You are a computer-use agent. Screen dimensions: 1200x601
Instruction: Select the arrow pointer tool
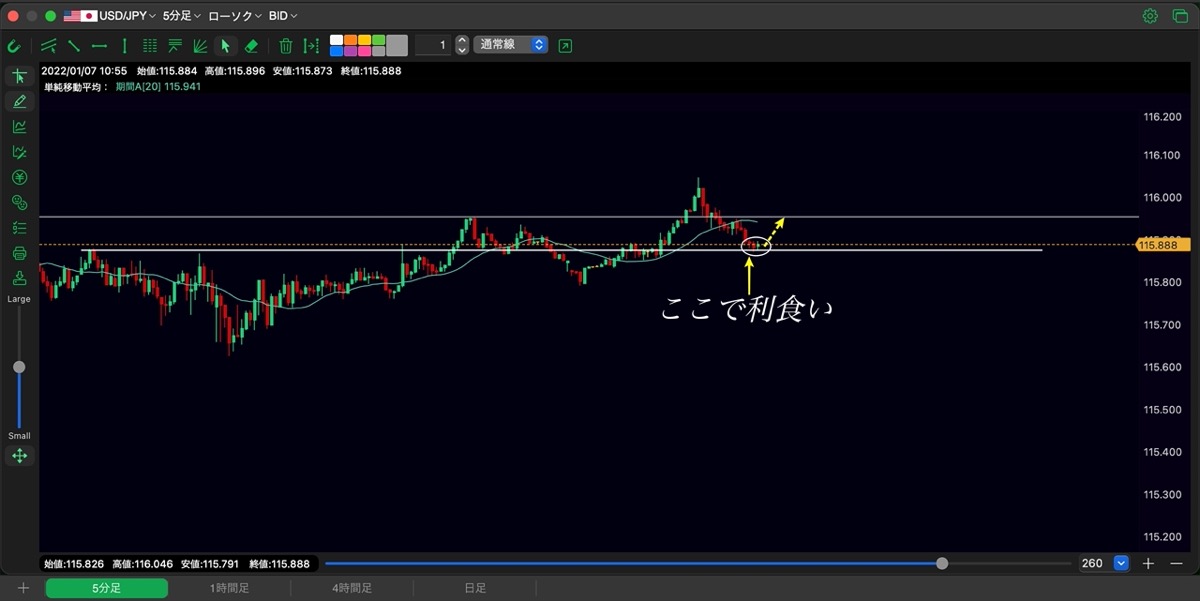(x=226, y=45)
